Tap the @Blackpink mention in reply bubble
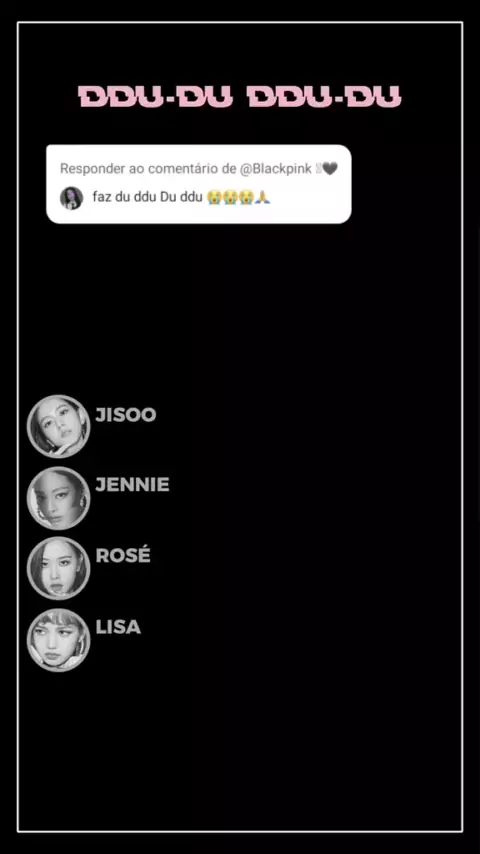 [x=275, y=169]
